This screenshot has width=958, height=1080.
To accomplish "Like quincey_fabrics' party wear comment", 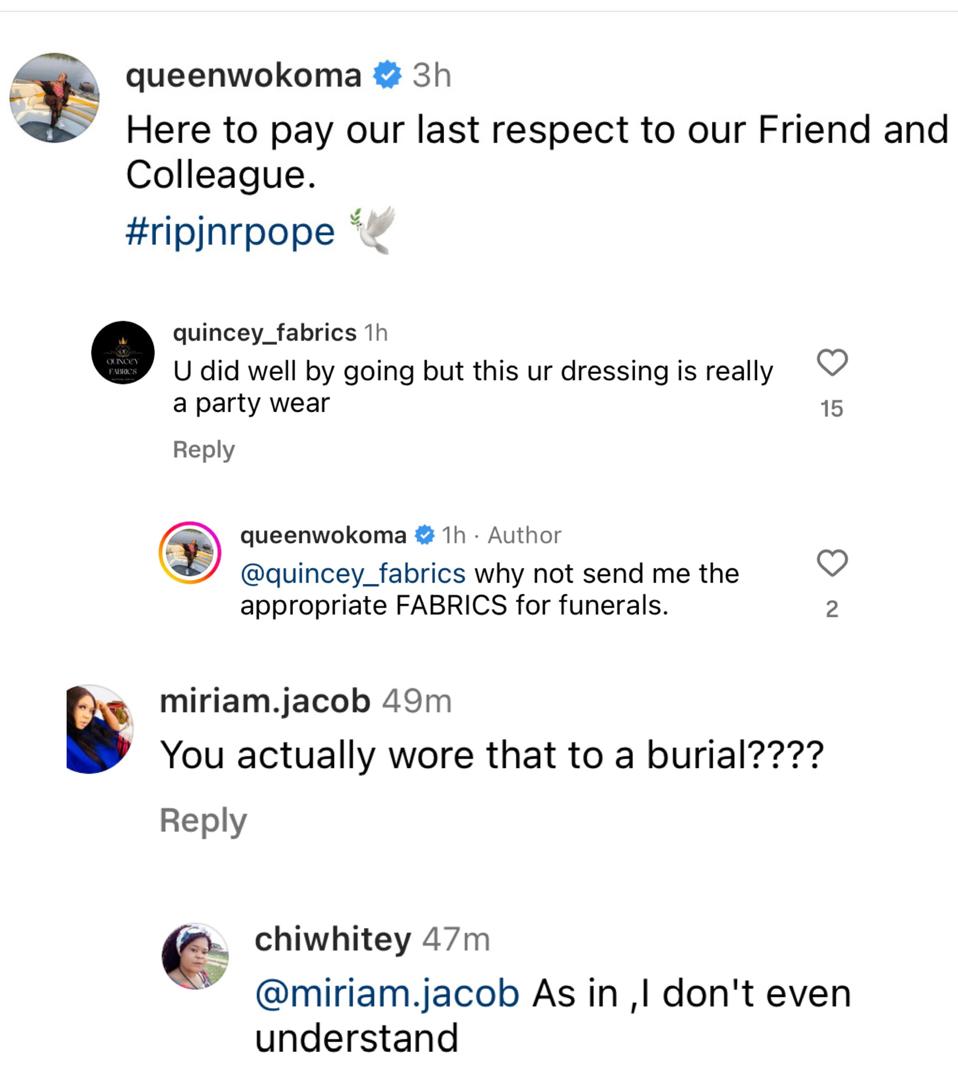I will 832,363.
